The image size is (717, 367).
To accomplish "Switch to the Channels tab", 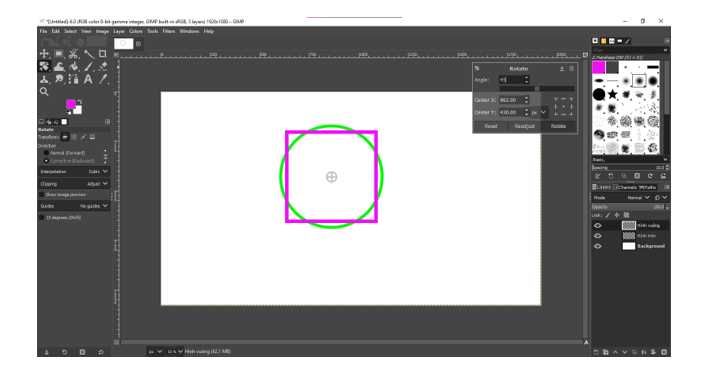I will pos(624,187).
